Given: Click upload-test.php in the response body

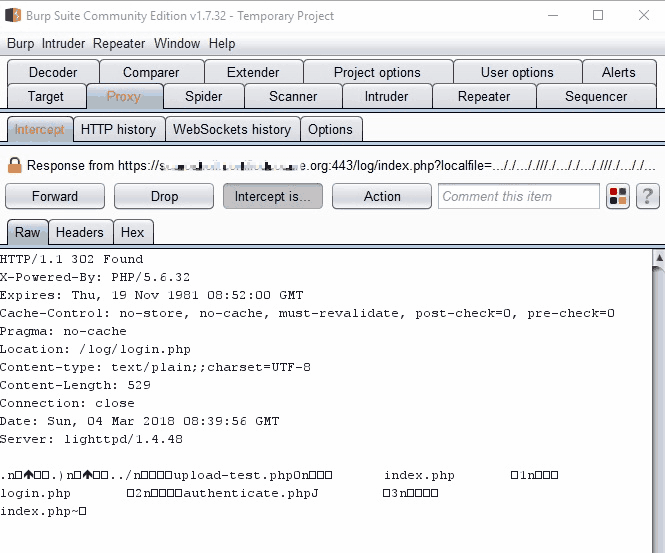Looking at the screenshot, I should click(x=233, y=475).
